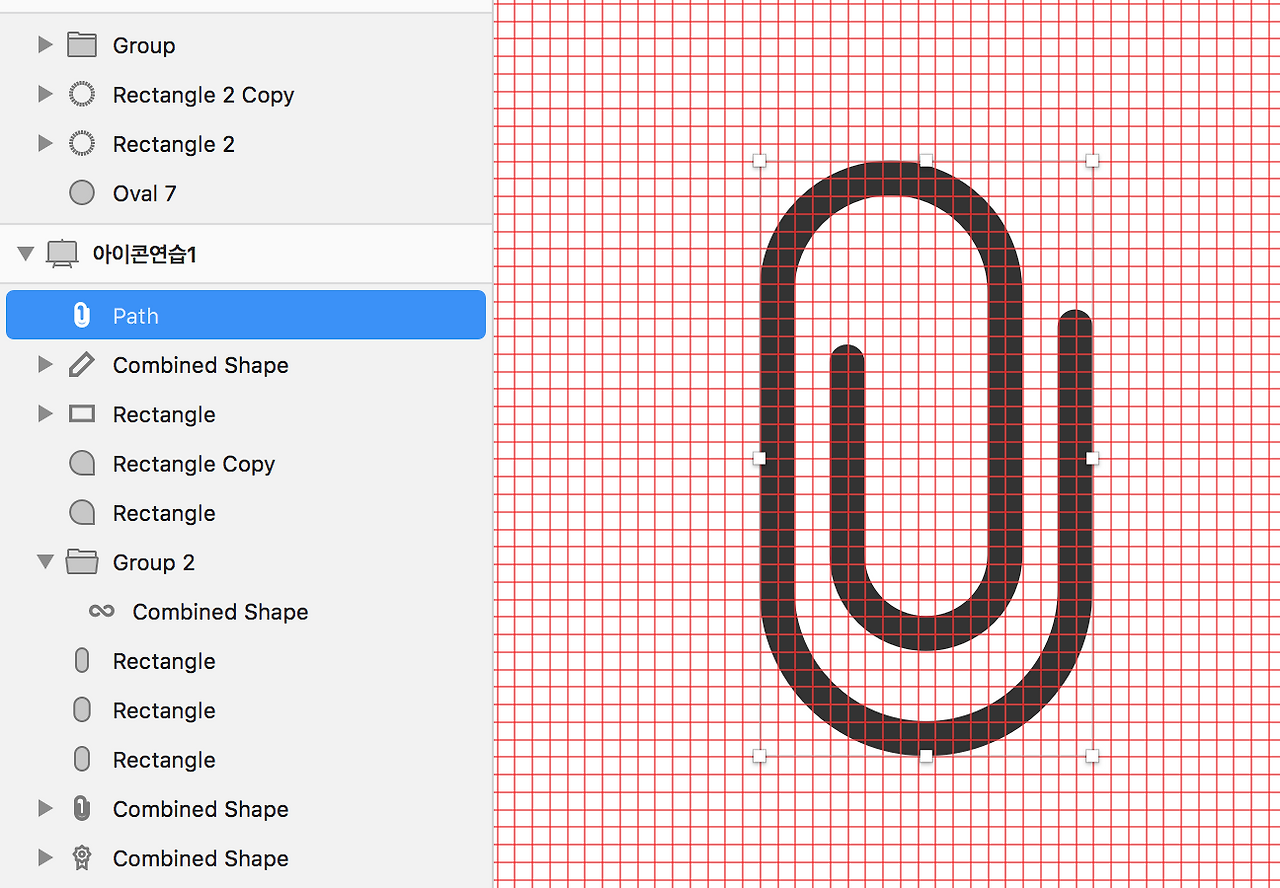1280x888 pixels.
Task: Collapse the 아이콘연습1 artboard
Action: [x=26, y=254]
